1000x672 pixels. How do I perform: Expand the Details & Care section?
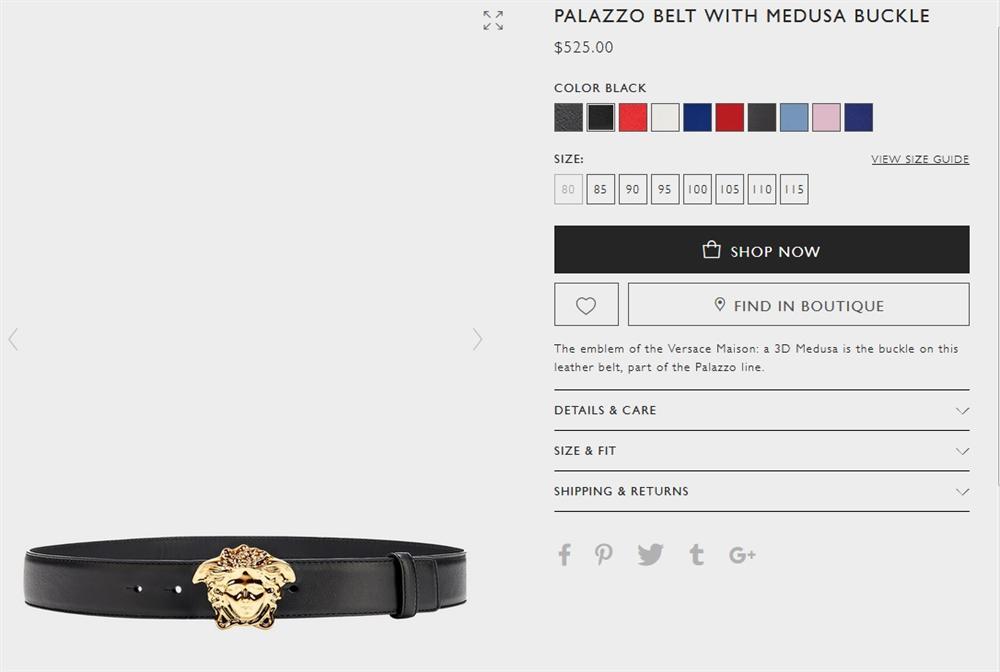[761, 410]
